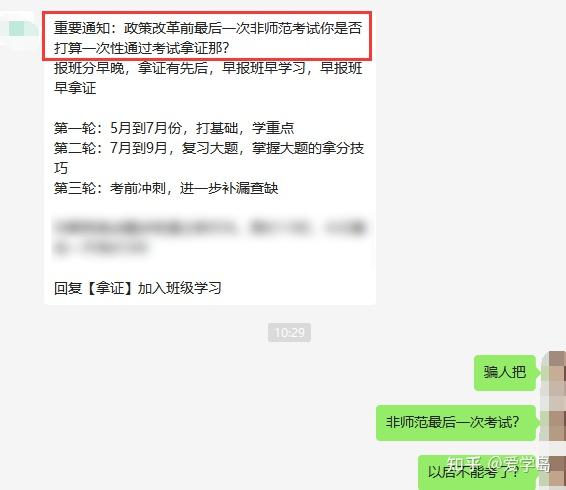Open the avatar beside 以后不能考了?
The height and width of the screenshot is (490, 566).
pyautogui.click(x=556, y=472)
